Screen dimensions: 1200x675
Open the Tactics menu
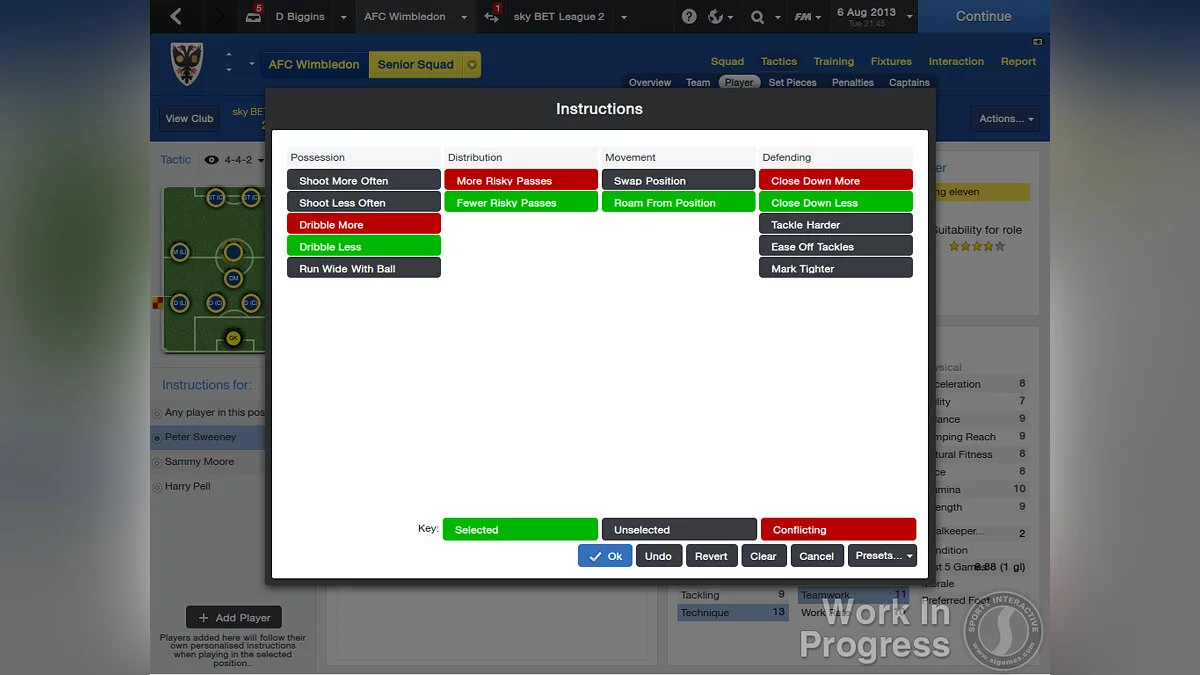tap(778, 62)
